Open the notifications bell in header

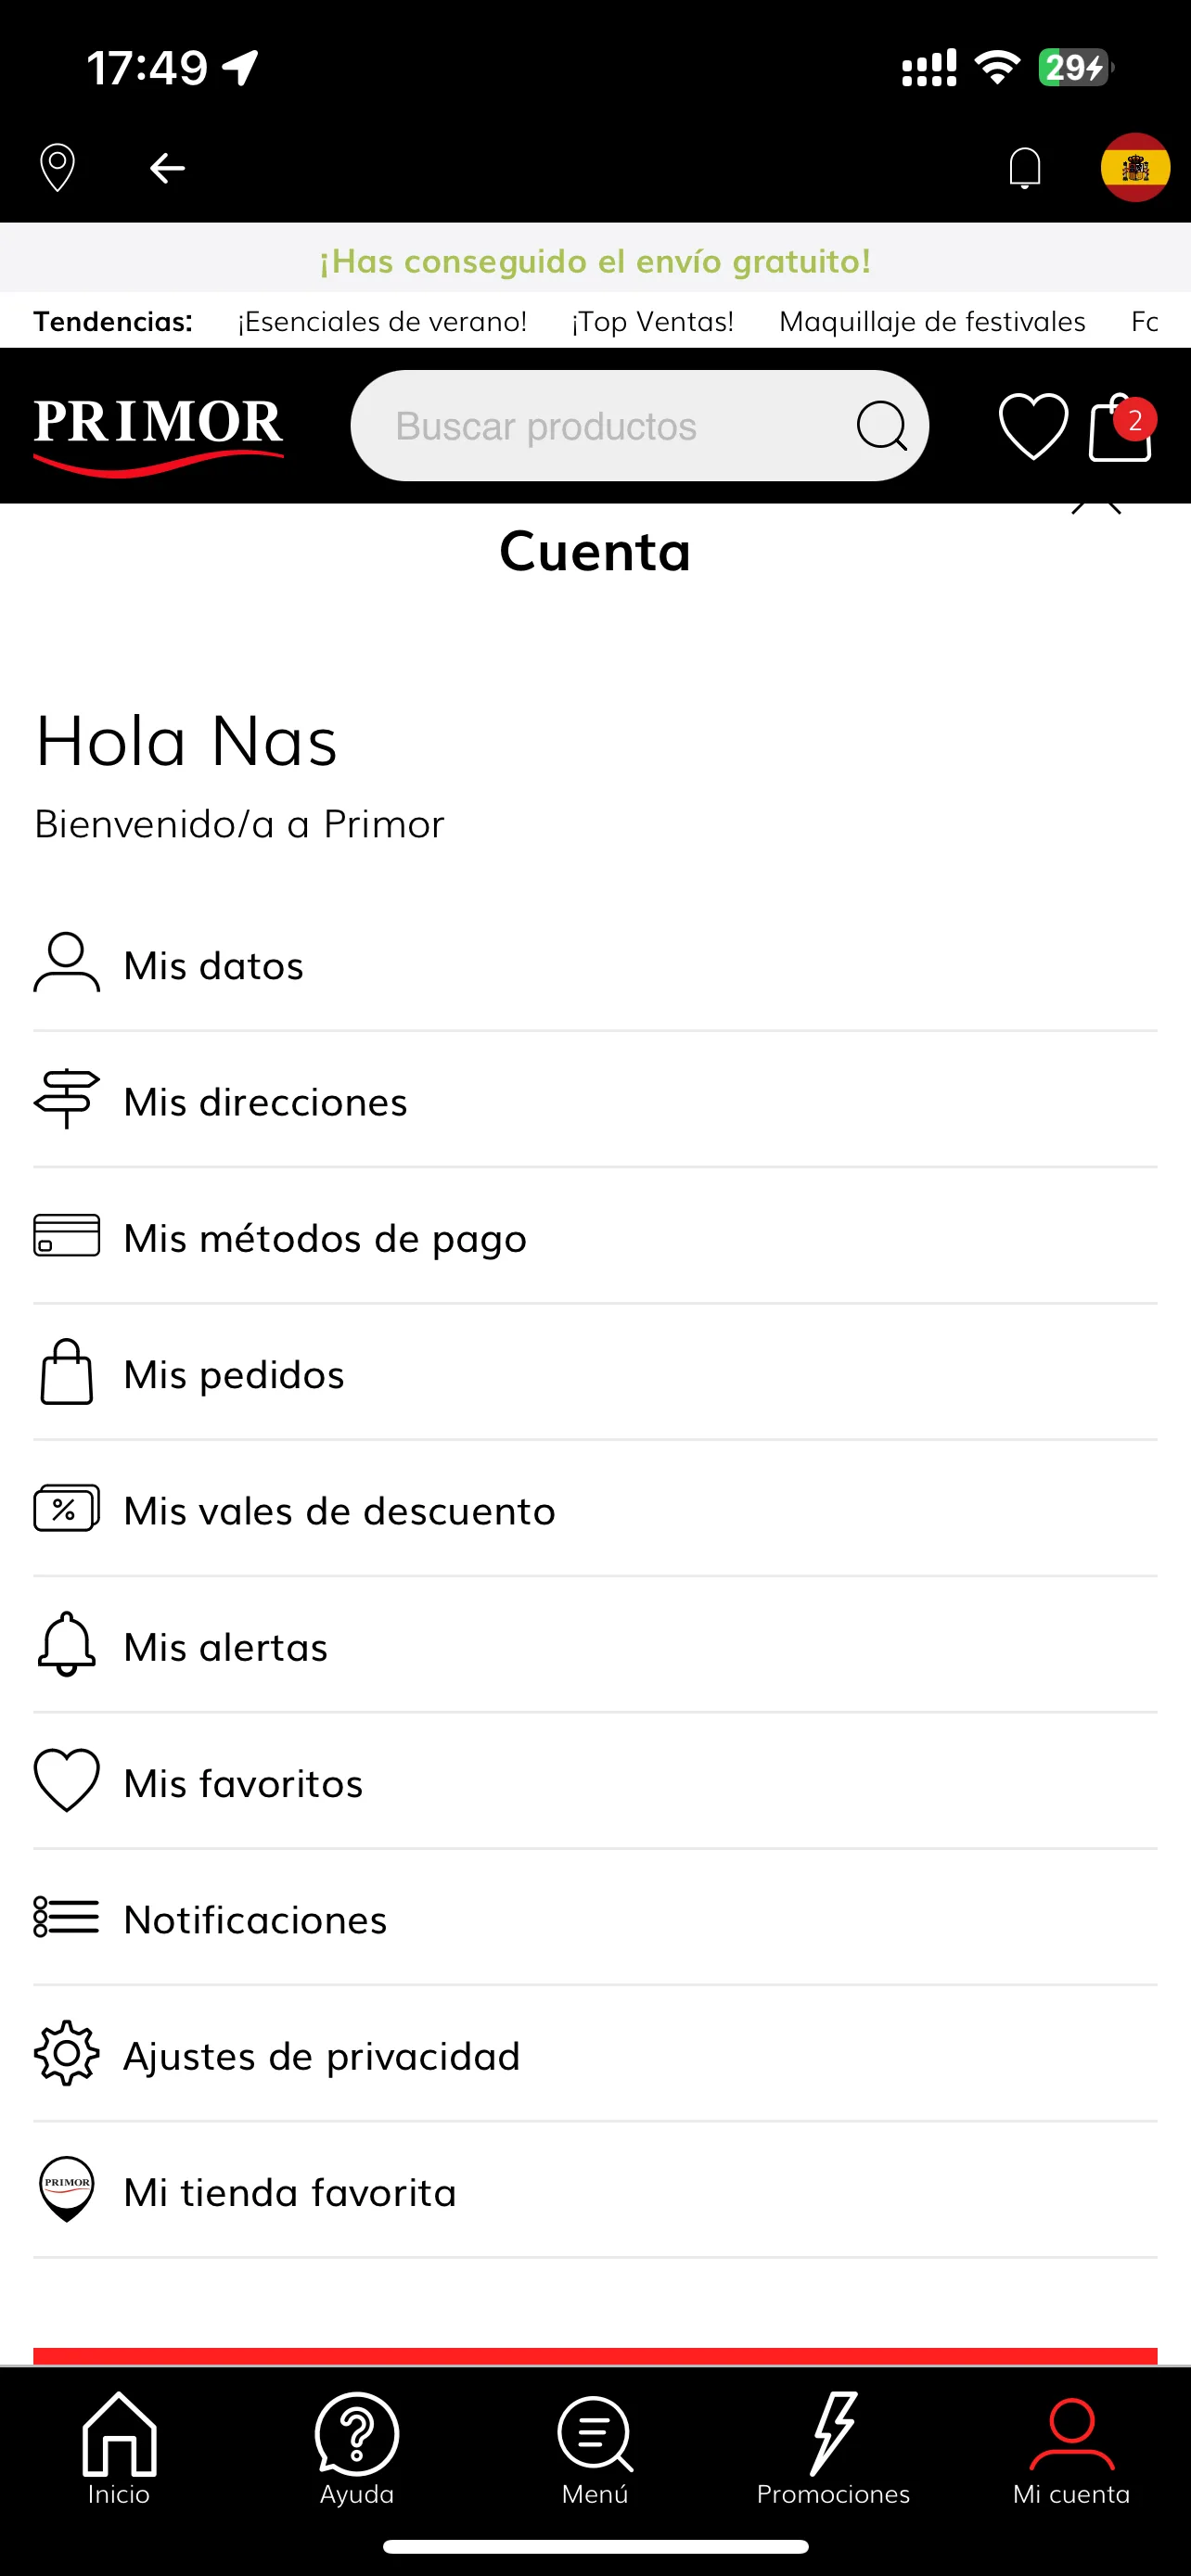1025,168
